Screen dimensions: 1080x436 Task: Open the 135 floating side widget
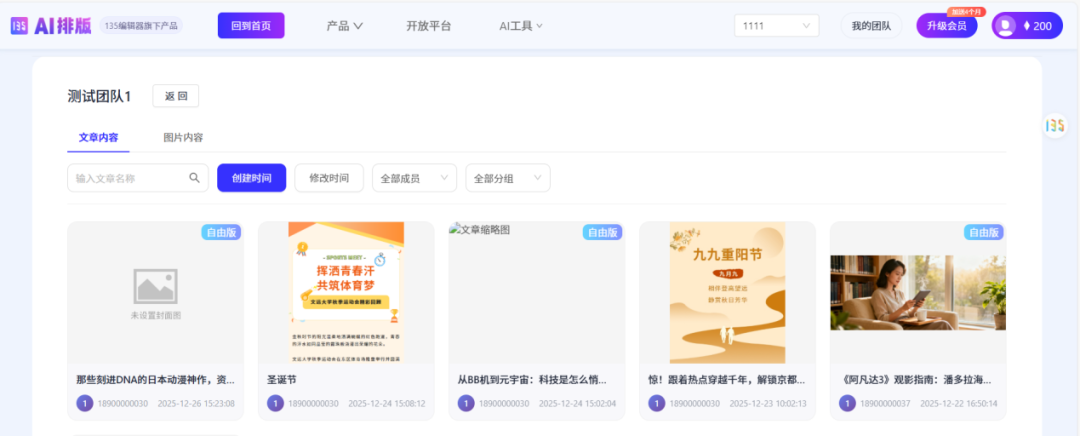(x=1055, y=125)
